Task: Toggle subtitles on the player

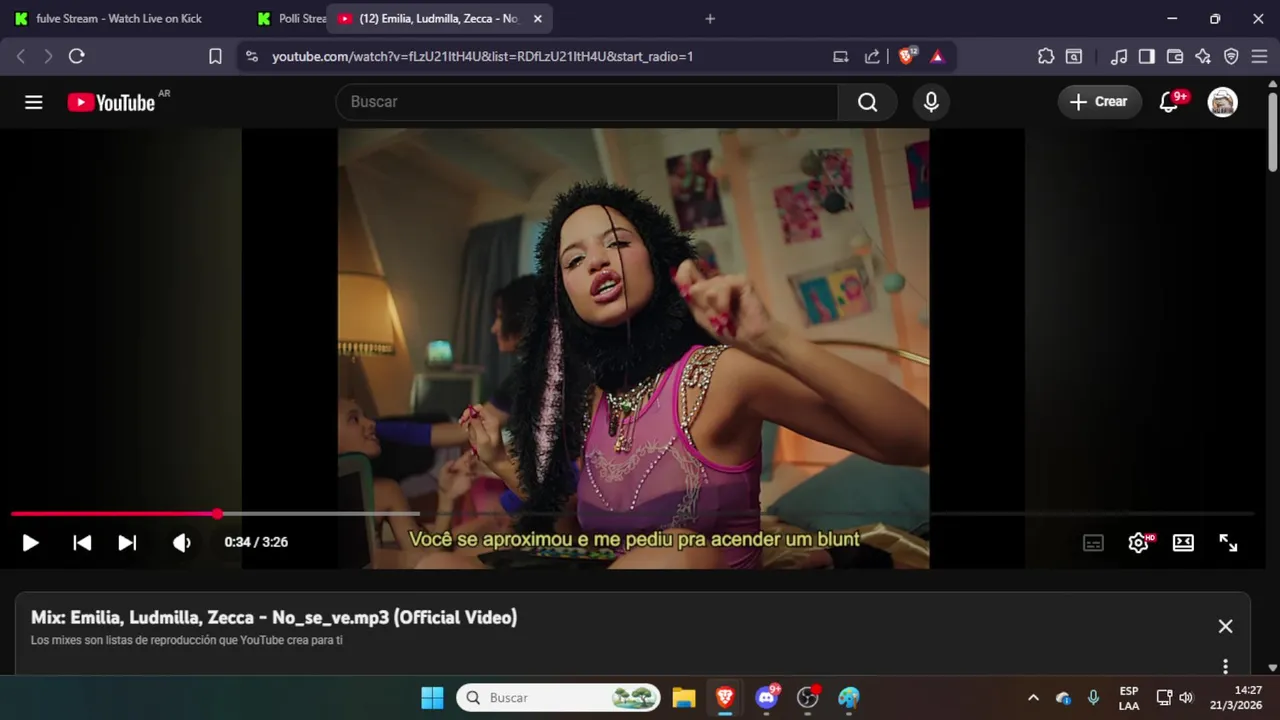Action: [1093, 543]
